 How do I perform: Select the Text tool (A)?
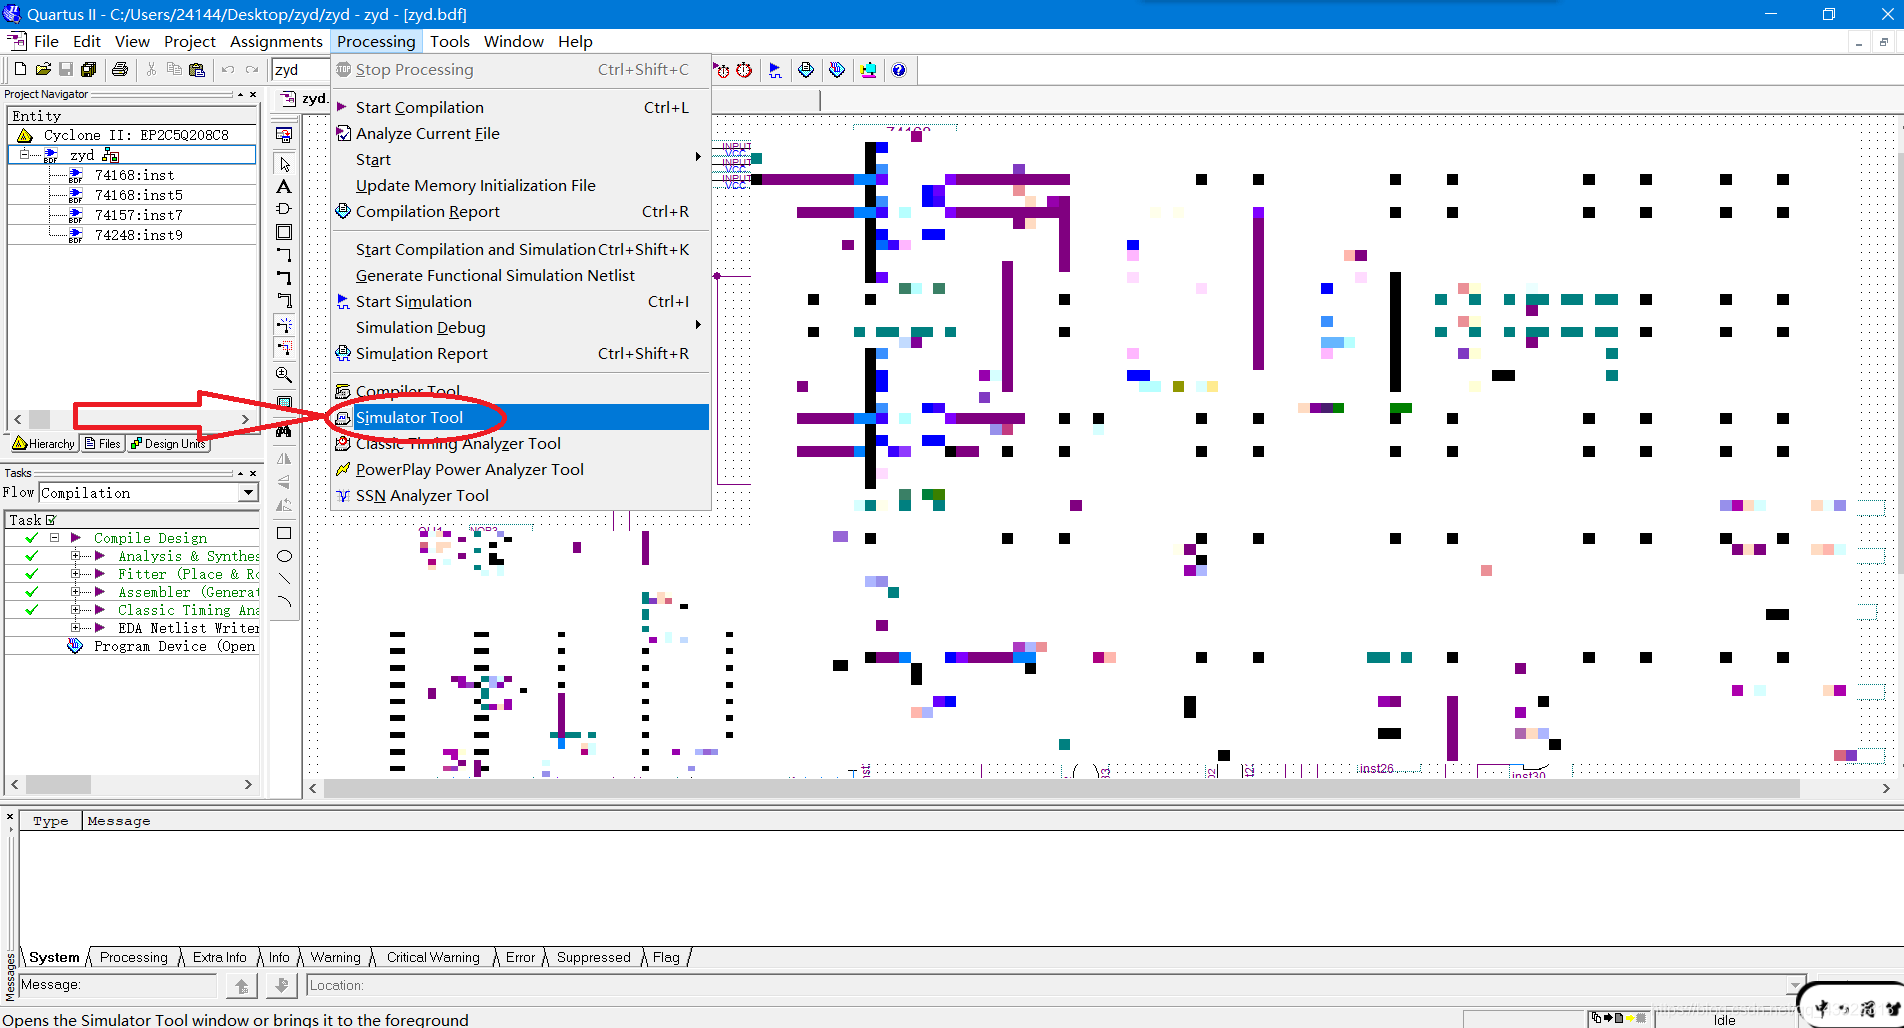[285, 187]
